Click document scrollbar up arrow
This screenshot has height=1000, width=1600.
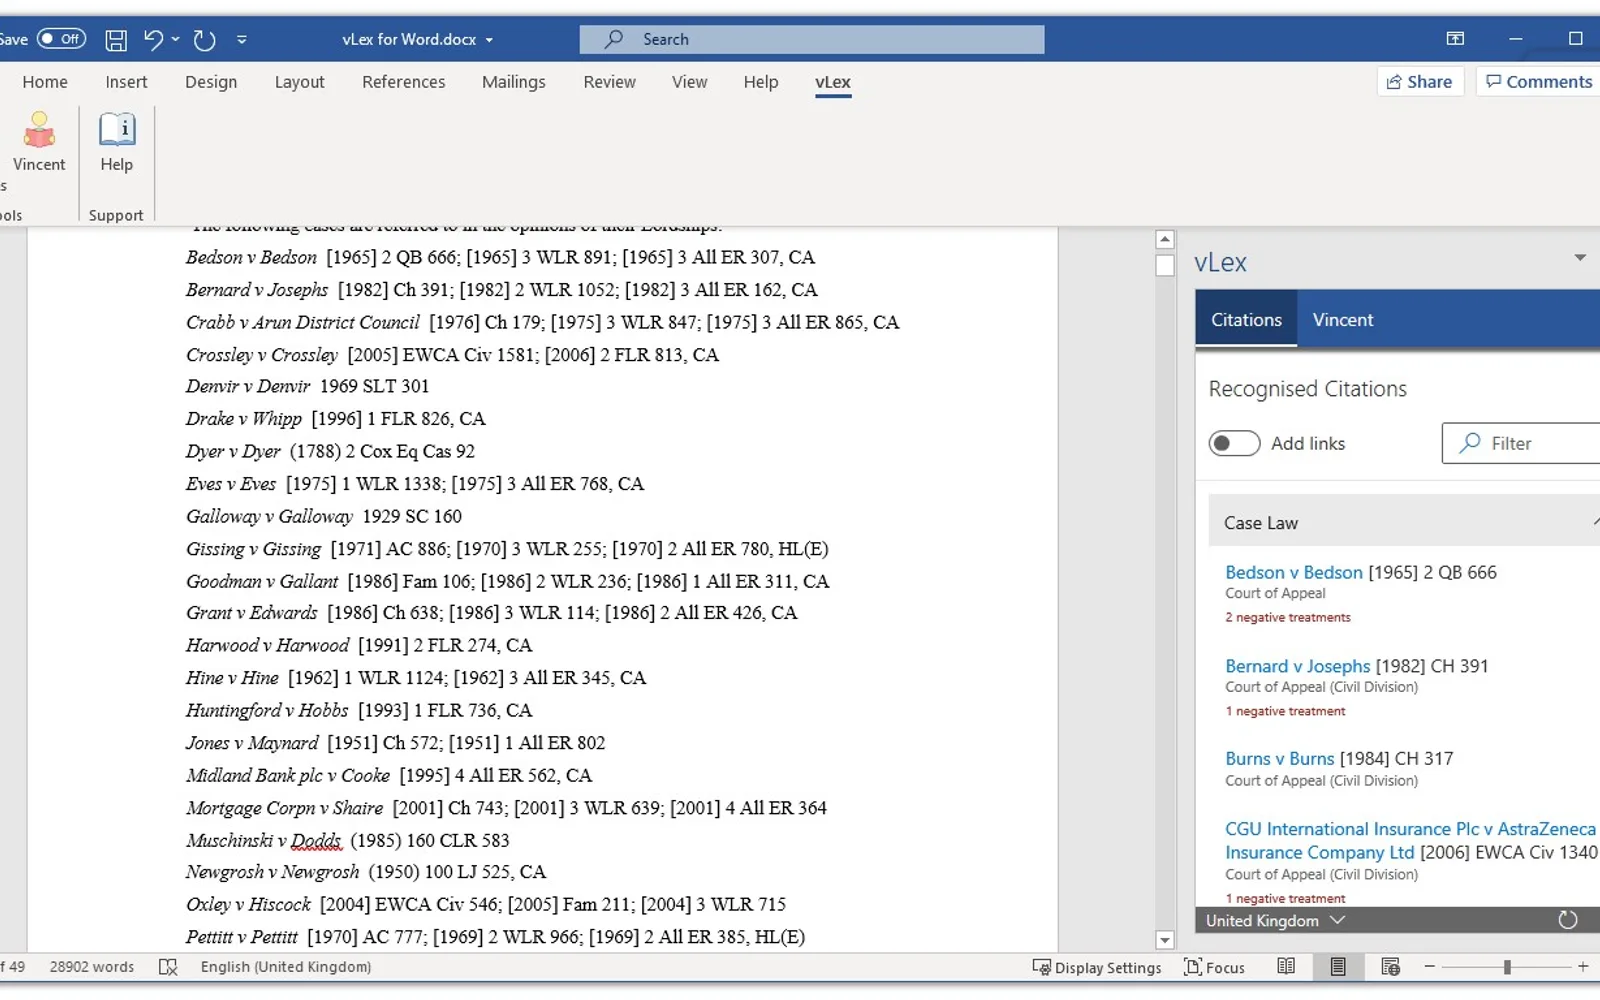click(x=1164, y=240)
